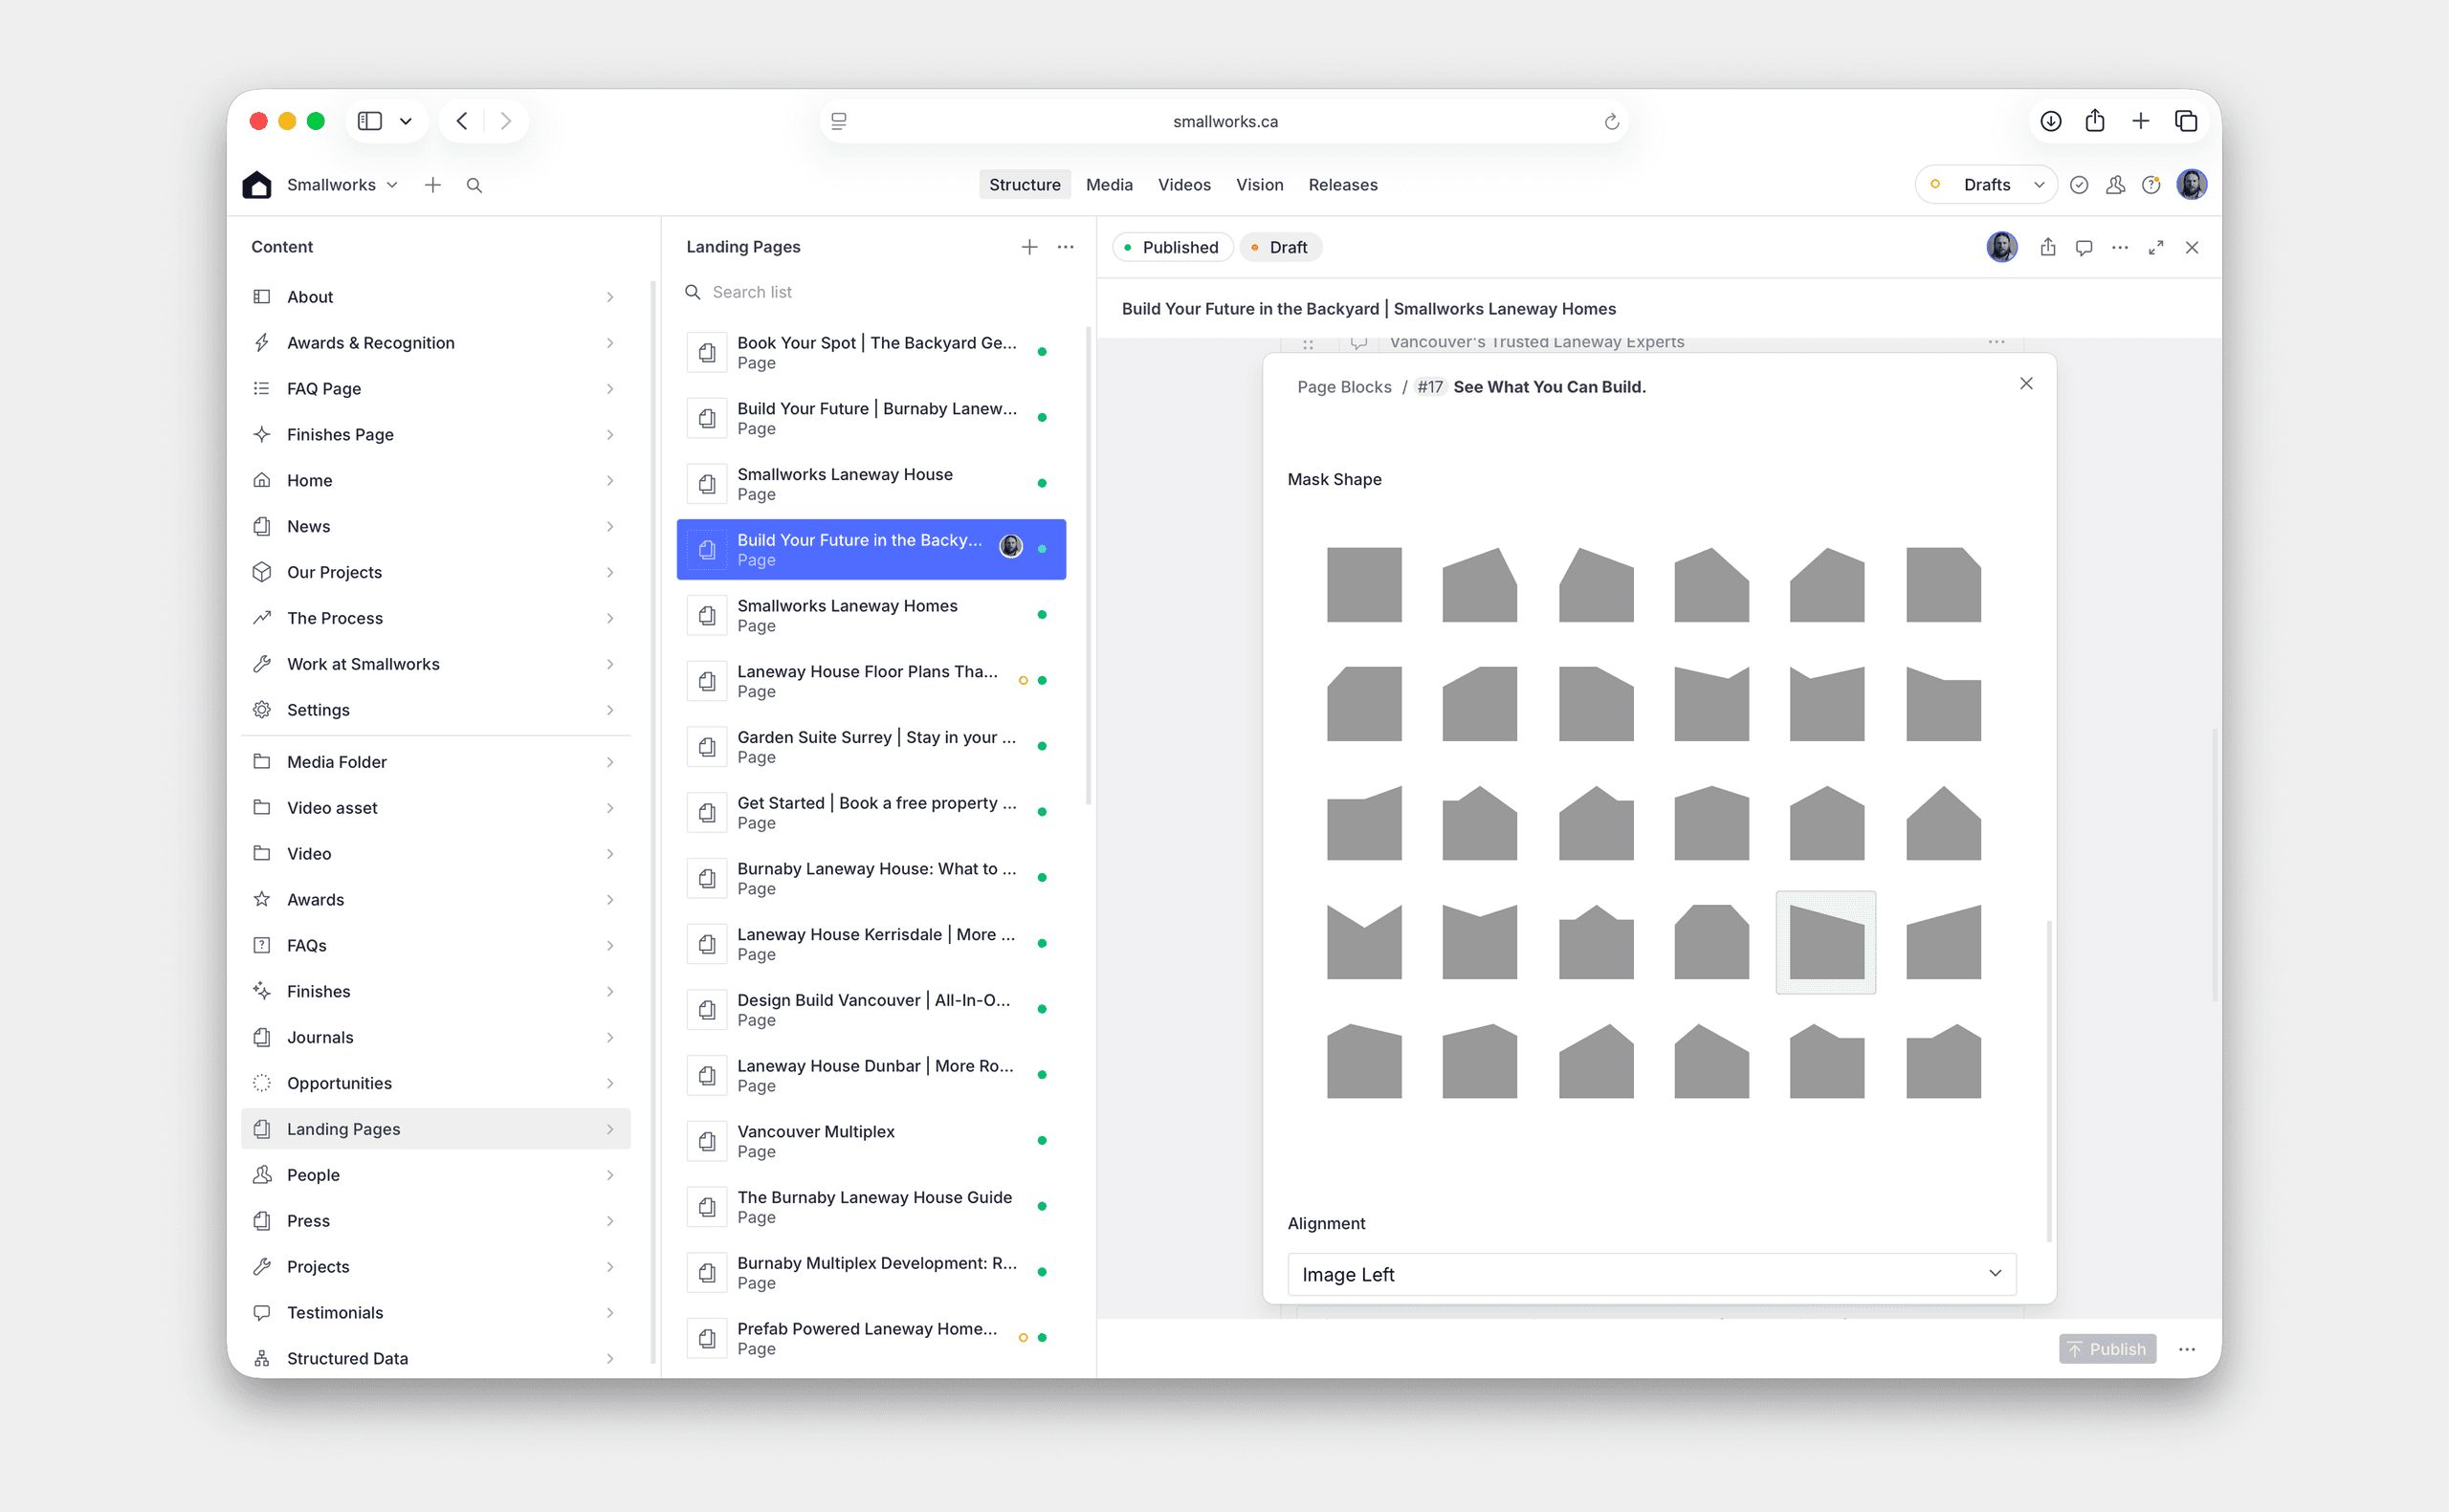Open publish options ellipsis beside Publish
The height and width of the screenshot is (1512, 2449).
click(2187, 1349)
